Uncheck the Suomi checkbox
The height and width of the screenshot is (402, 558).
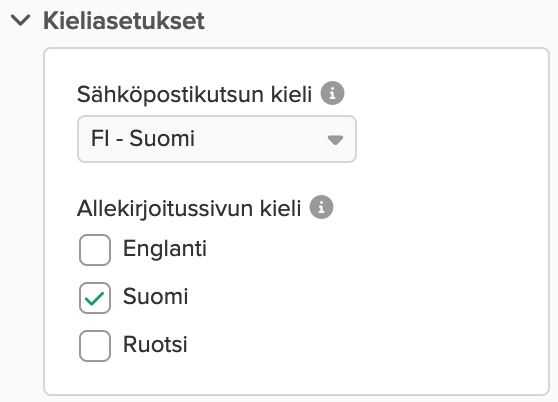pyautogui.click(x=95, y=298)
